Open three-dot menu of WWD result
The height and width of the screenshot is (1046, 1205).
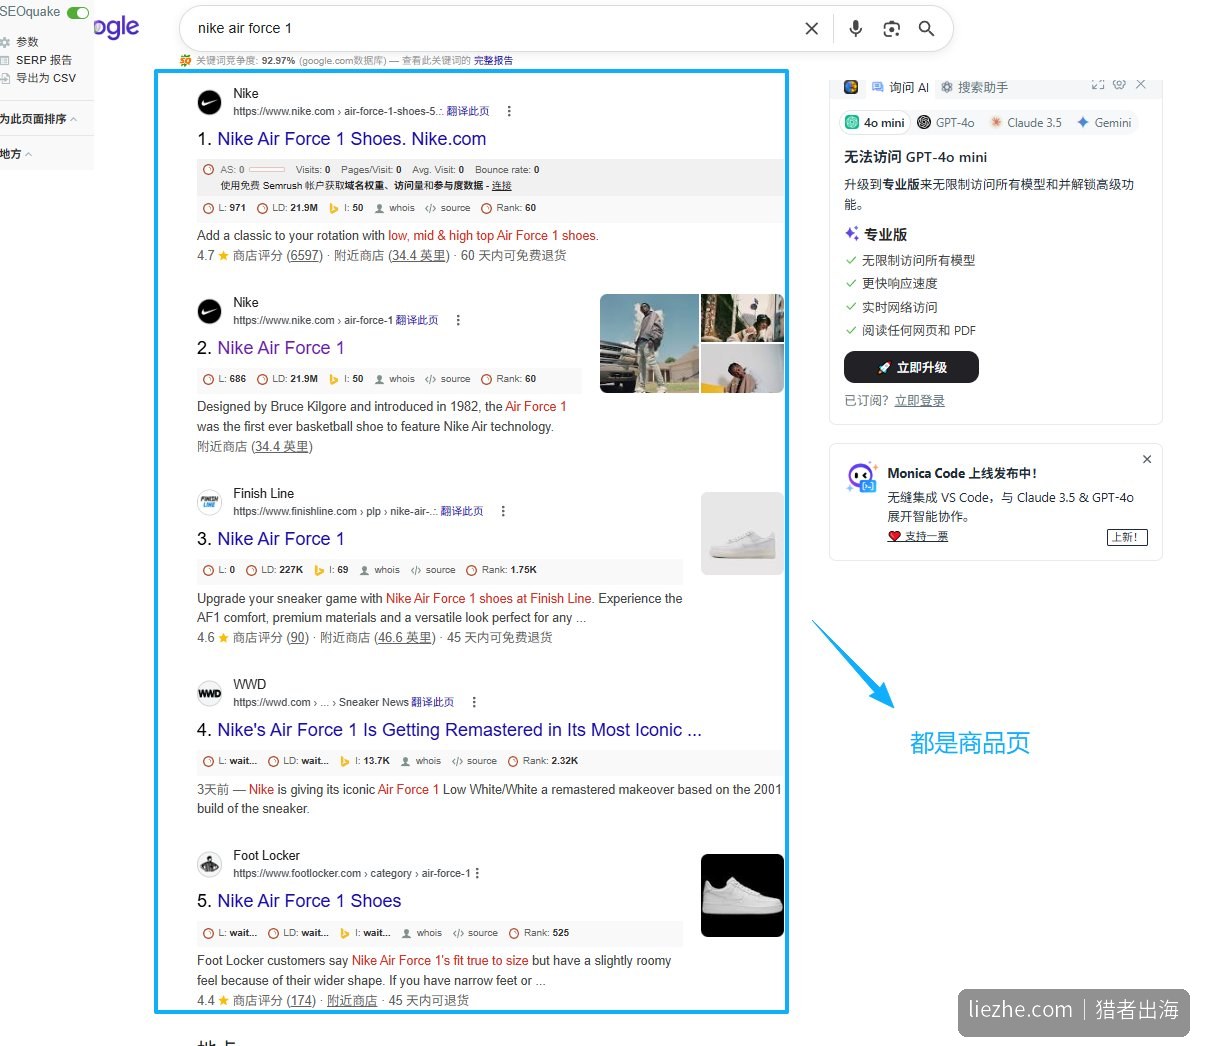point(474,702)
